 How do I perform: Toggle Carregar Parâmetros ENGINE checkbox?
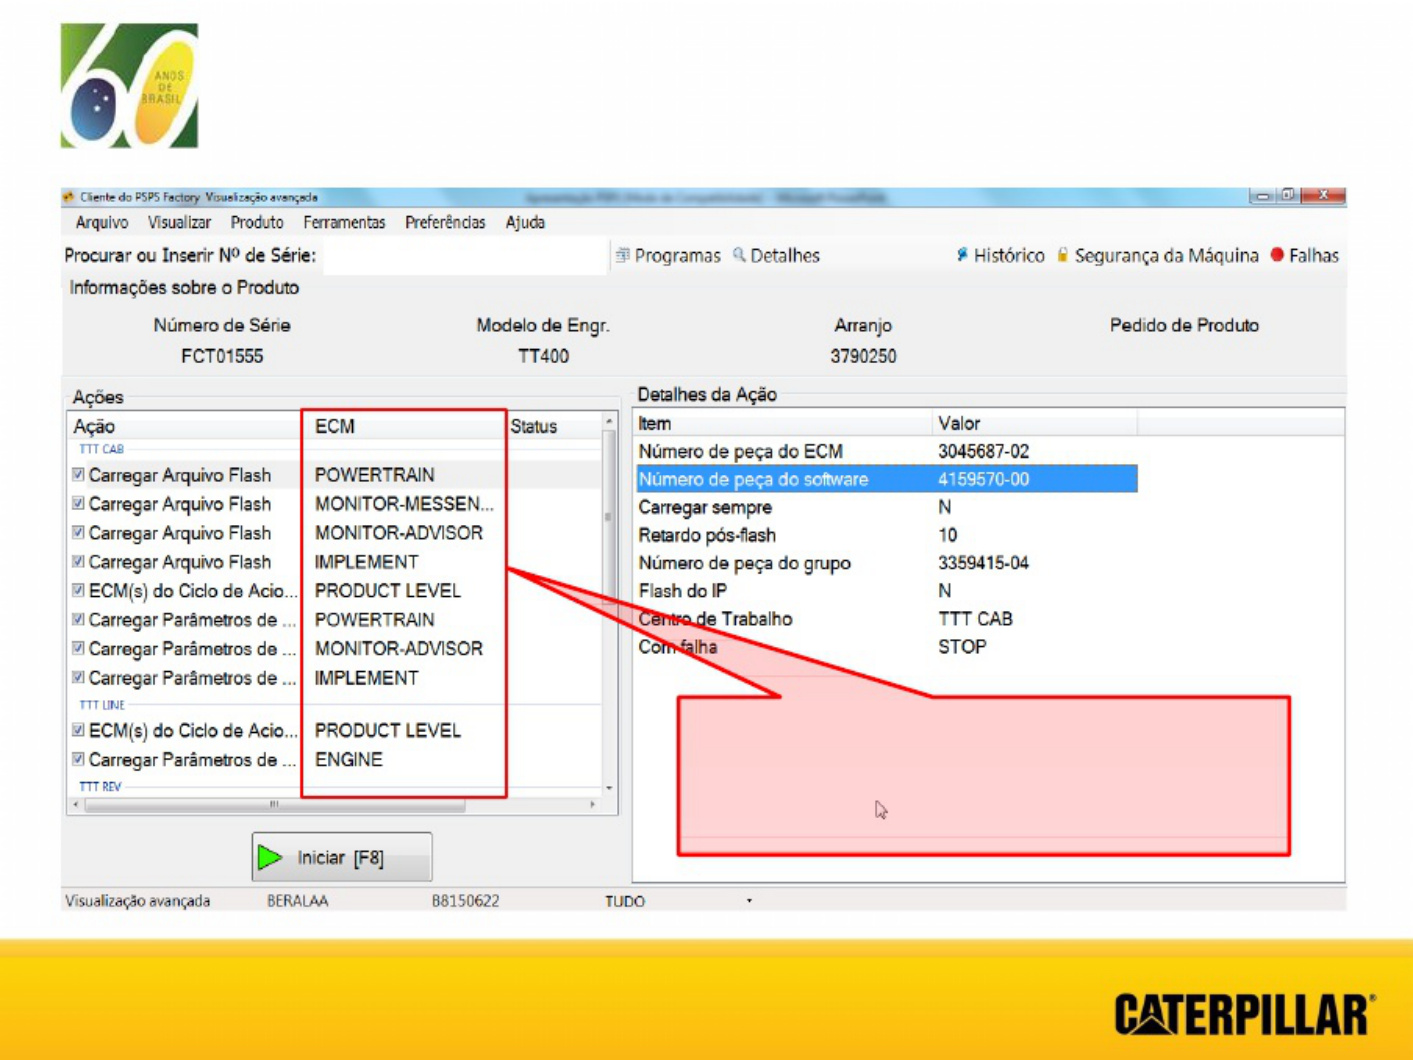[79, 759]
